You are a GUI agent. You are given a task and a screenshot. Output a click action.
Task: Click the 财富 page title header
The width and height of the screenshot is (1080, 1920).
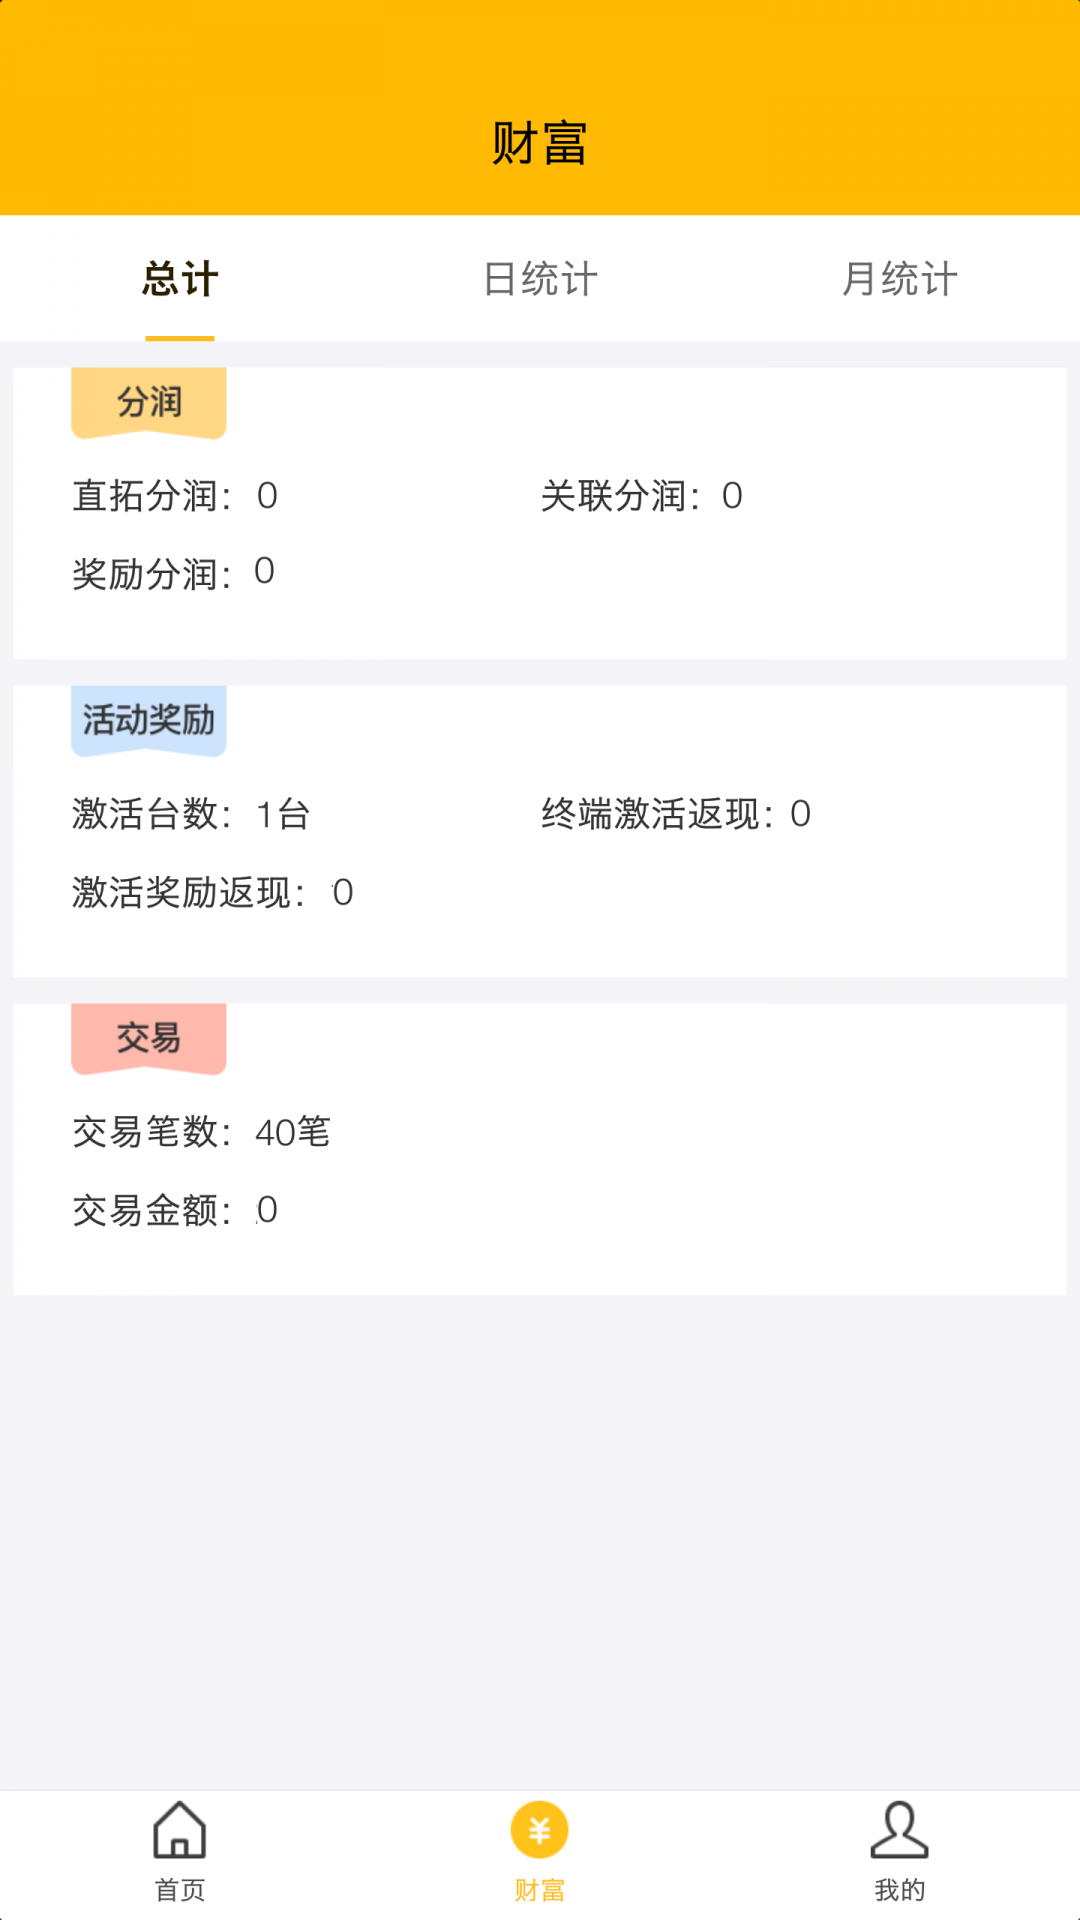tap(540, 143)
